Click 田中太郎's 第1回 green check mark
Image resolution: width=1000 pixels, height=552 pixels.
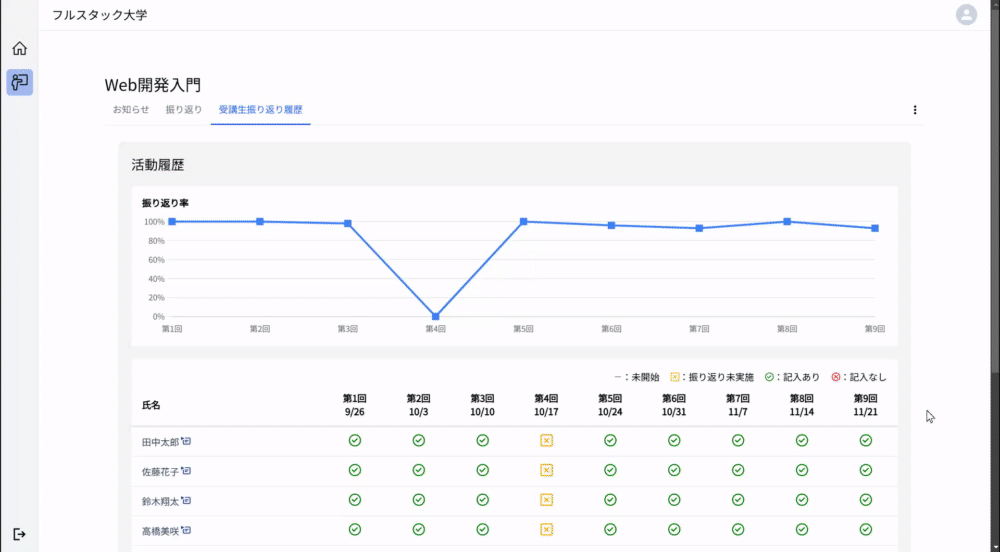[x=355, y=440]
